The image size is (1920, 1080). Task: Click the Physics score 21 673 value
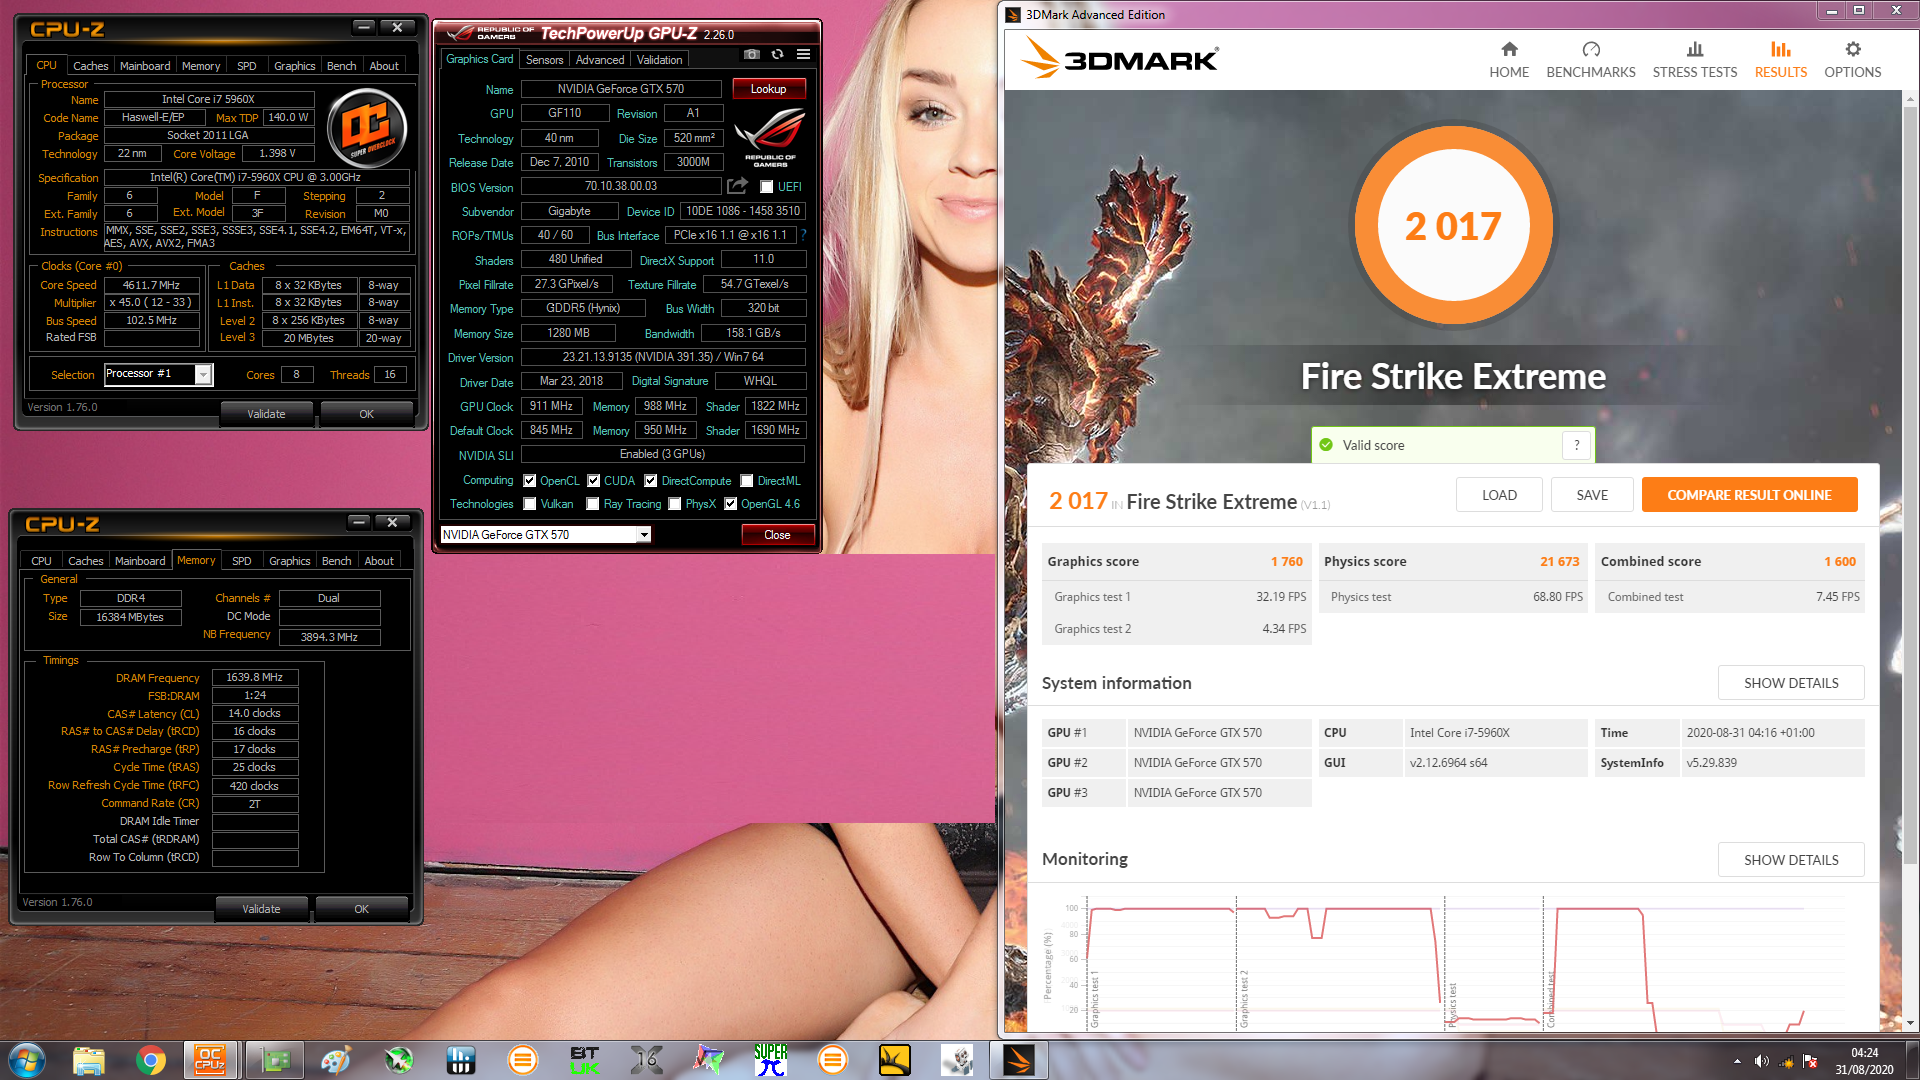(x=1559, y=562)
